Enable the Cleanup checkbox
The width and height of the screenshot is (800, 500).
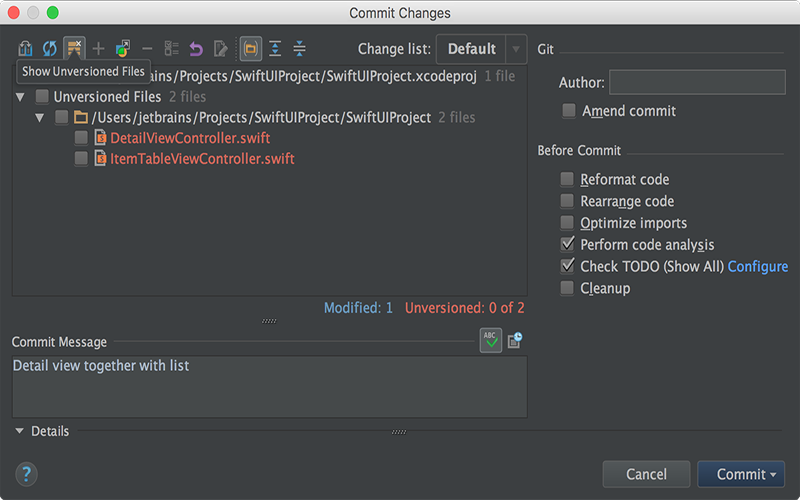point(567,288)
